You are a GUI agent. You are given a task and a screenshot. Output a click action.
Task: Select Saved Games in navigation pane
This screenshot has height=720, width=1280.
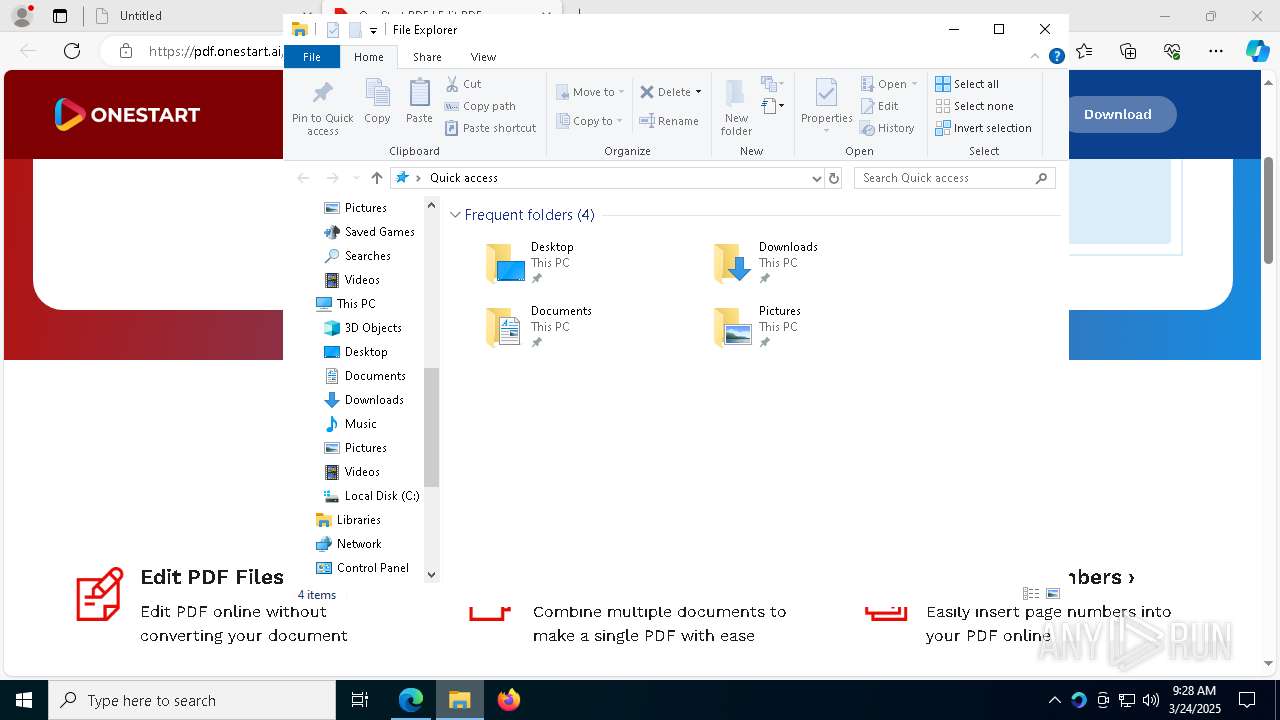379,232
